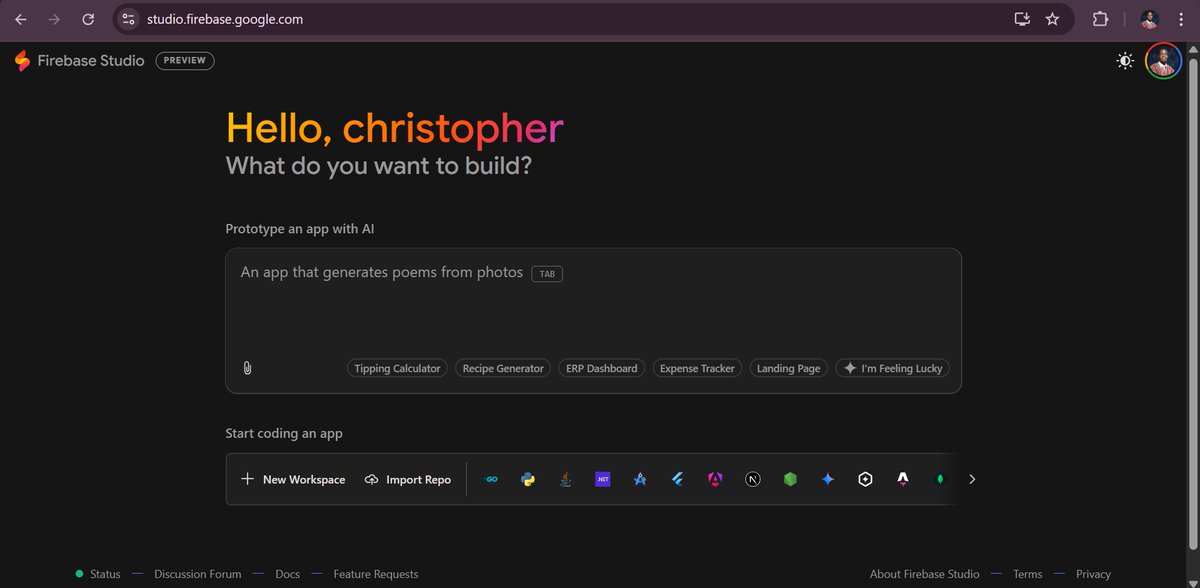1200x588 pixels.
Task: Select the Gemini sparkle template icon
Action: click(828, 479)
